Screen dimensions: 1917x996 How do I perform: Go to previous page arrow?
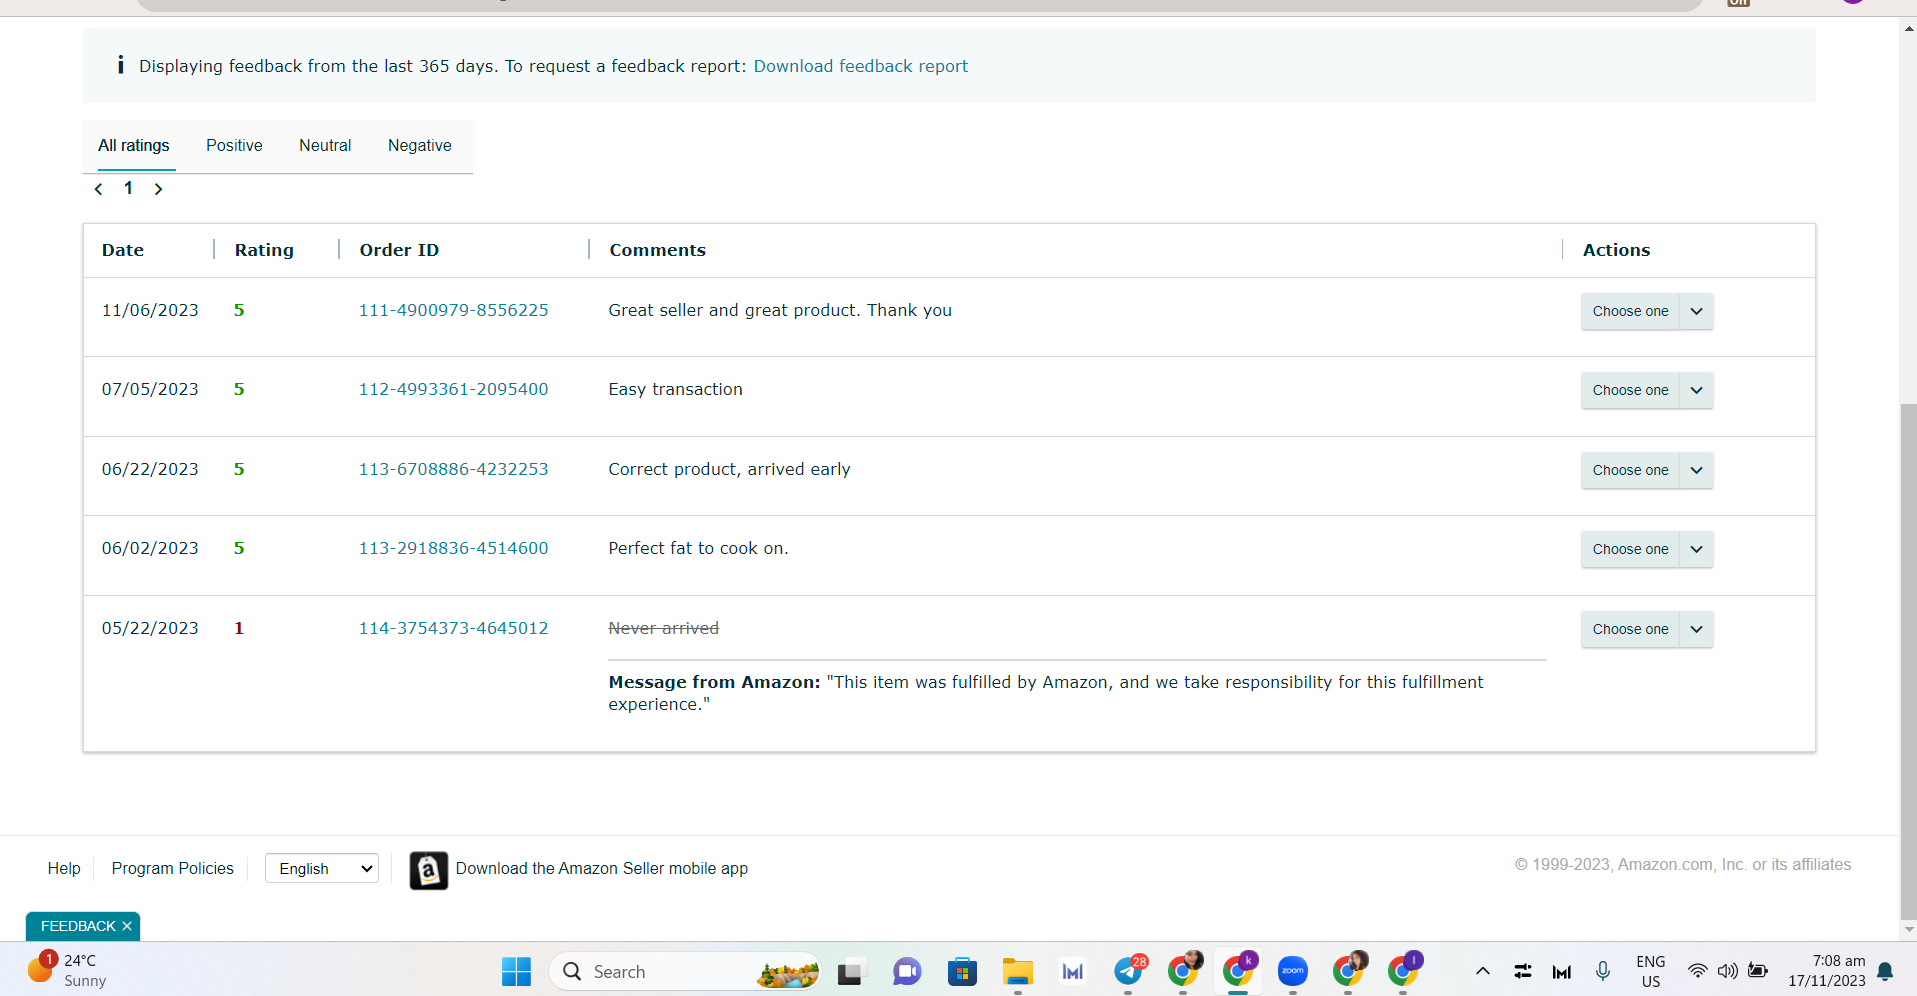point(98,189)
